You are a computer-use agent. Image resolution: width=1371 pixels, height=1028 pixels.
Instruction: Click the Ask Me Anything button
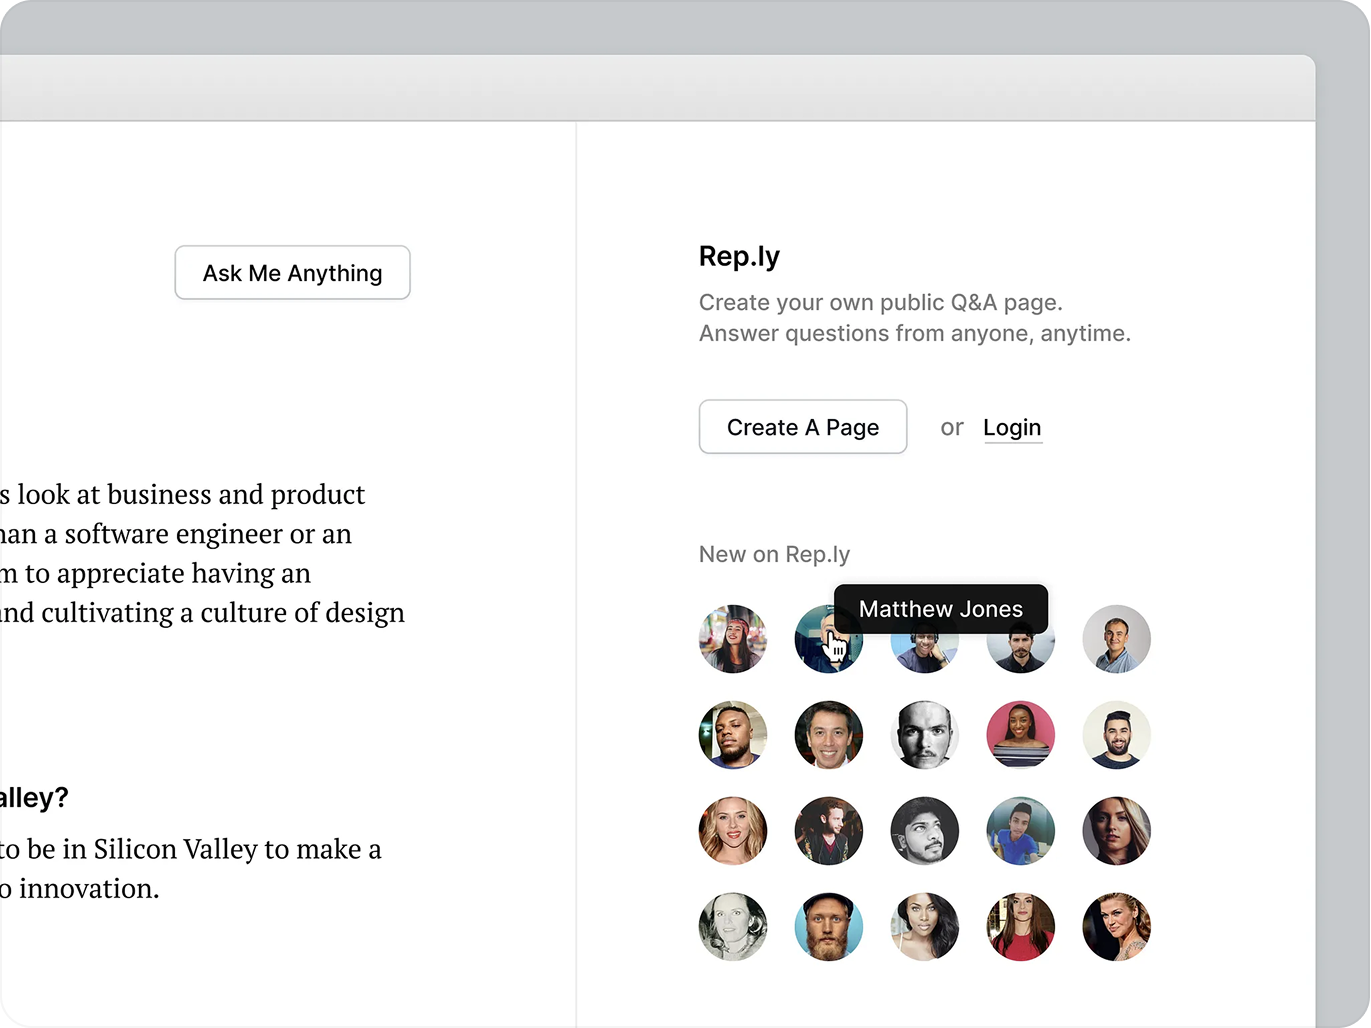pos(292,272)
